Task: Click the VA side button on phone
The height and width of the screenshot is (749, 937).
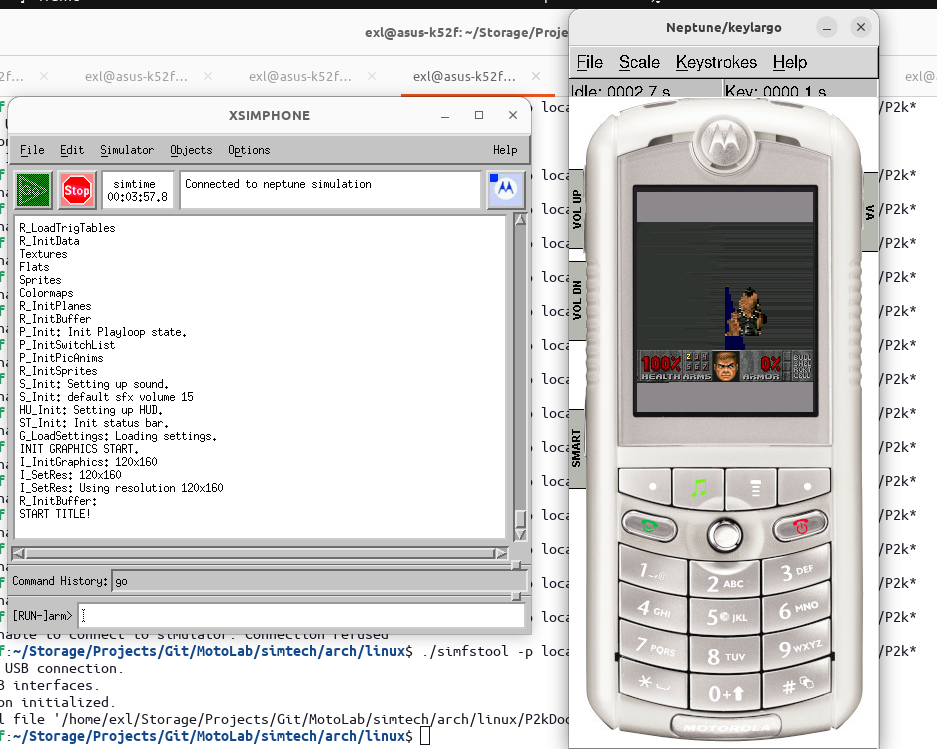Action: pos(870,212)
